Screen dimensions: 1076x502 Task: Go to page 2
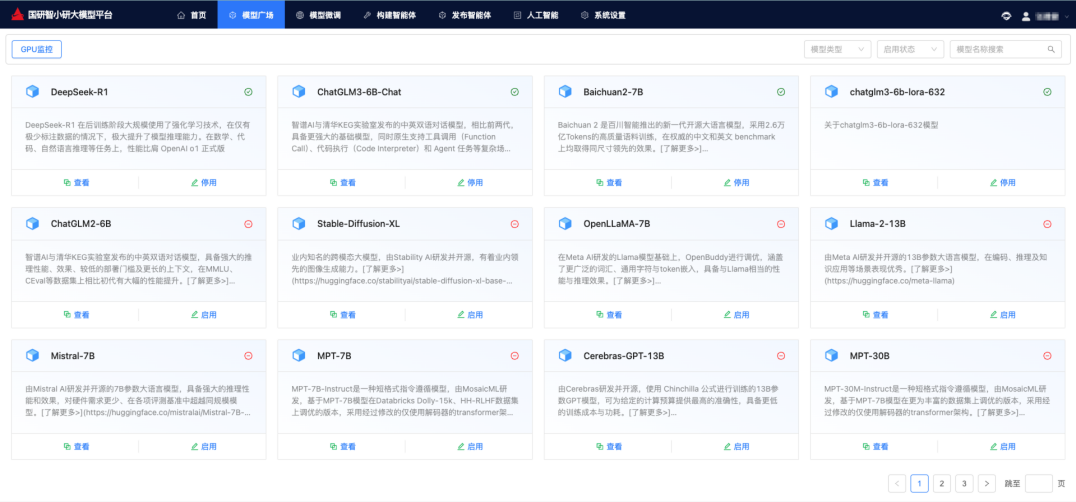(942, 483)
